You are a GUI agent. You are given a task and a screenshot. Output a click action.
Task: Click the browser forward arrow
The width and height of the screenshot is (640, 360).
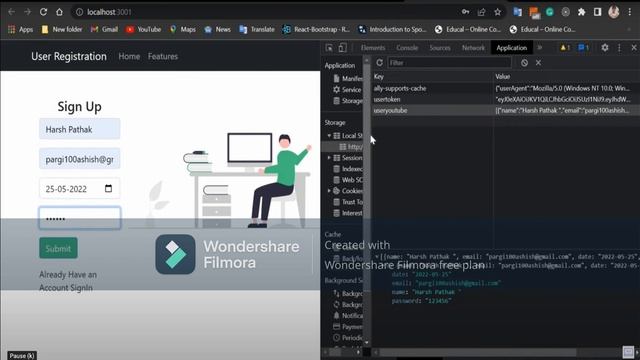coord(27,12)
